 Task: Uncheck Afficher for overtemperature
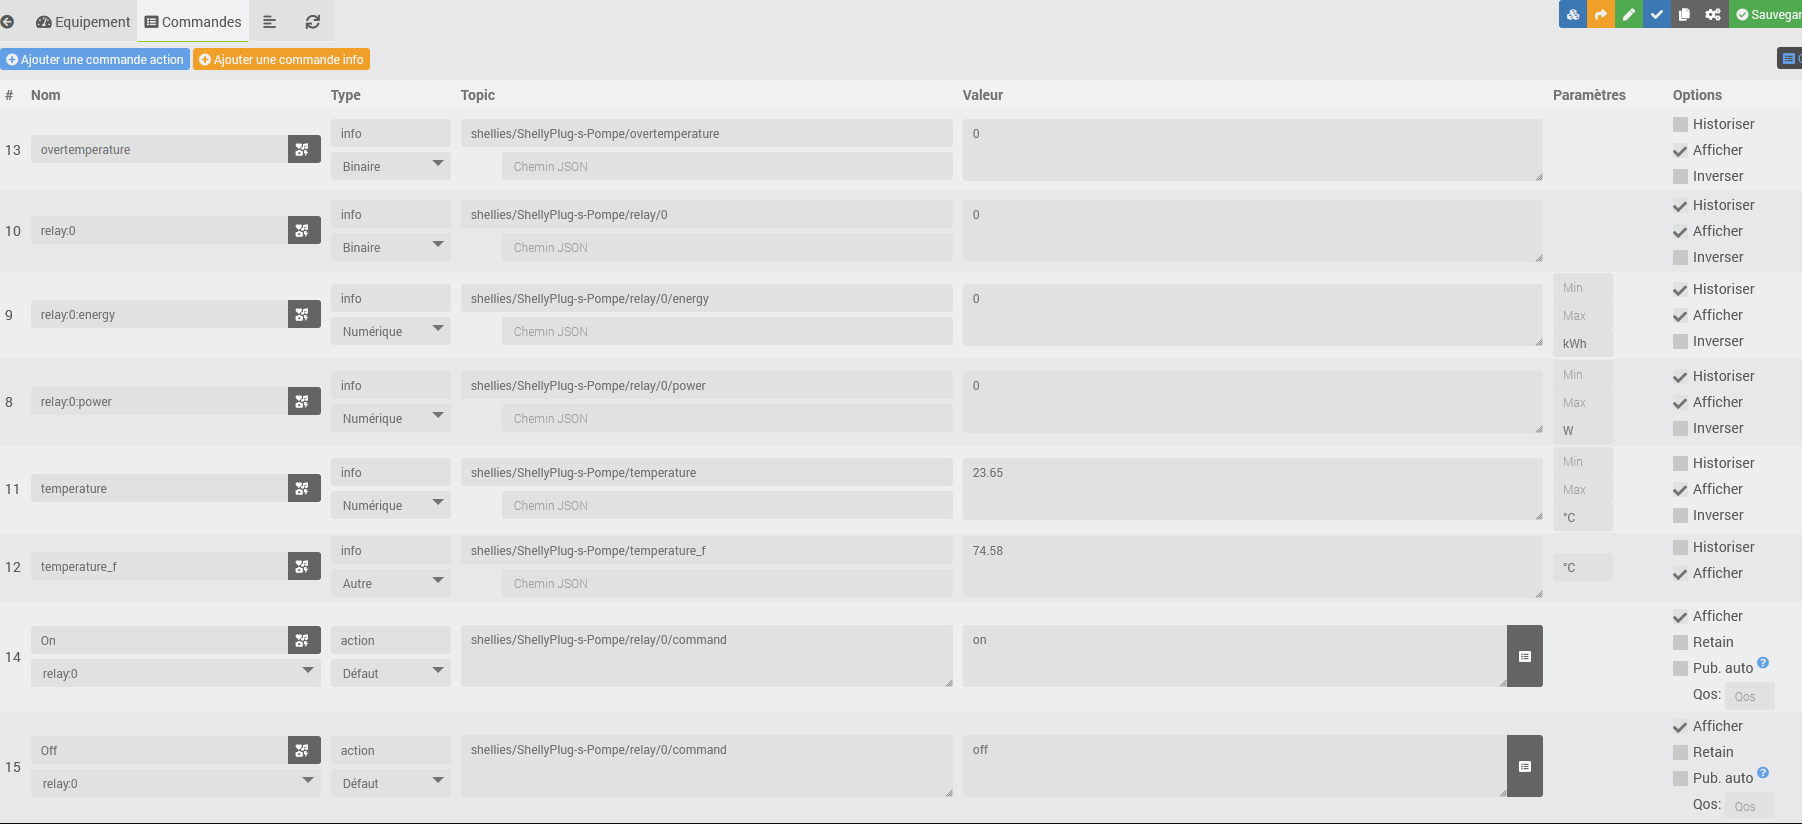tap(1680, 151)
